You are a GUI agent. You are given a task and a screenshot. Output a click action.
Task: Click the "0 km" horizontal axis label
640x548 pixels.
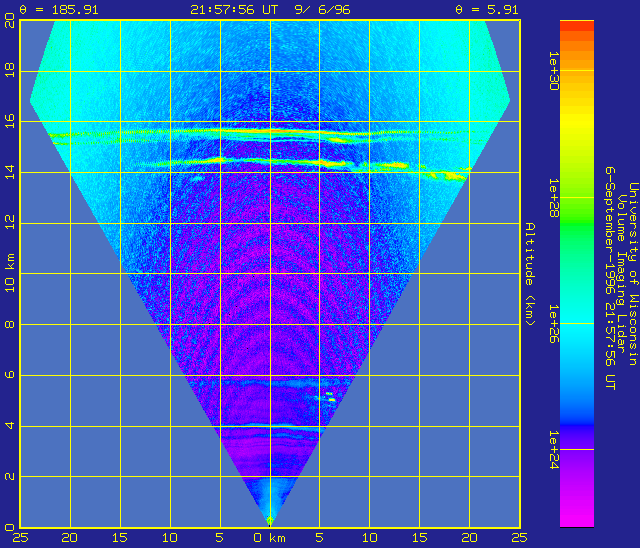[269, 538]
